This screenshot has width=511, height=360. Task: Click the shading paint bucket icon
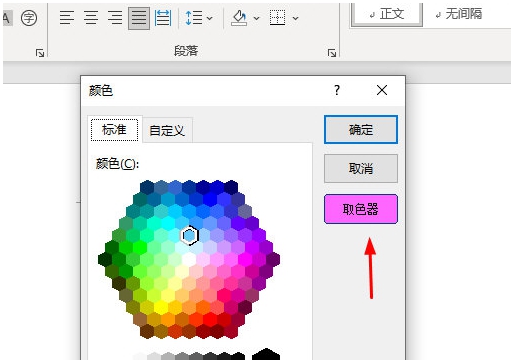click(239, 18)
